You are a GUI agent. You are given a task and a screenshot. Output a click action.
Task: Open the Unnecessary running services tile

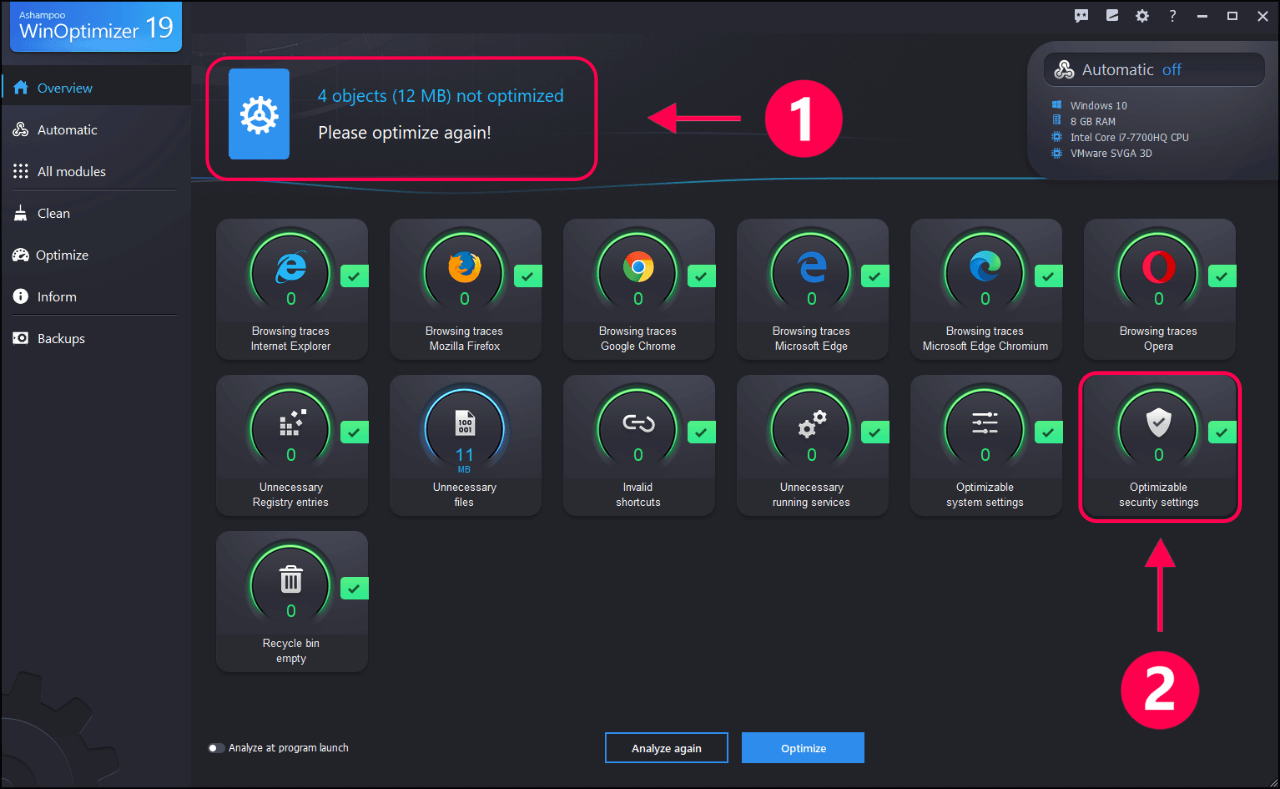coord(812,445)
